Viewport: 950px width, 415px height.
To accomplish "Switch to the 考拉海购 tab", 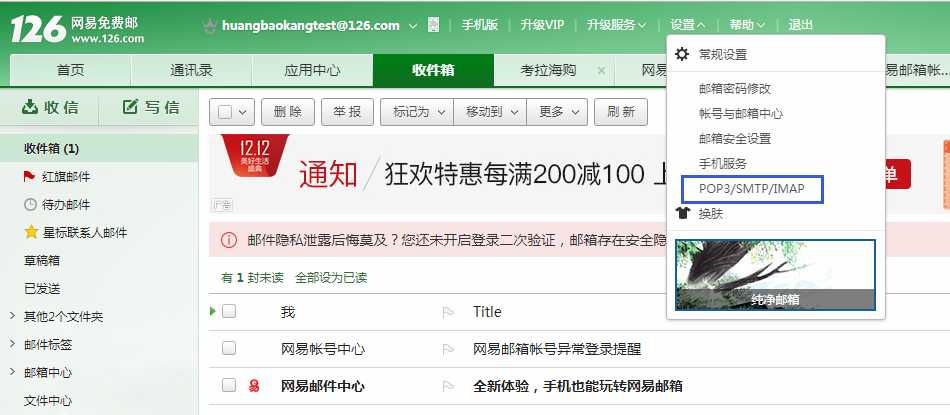I will coord(548,70).
